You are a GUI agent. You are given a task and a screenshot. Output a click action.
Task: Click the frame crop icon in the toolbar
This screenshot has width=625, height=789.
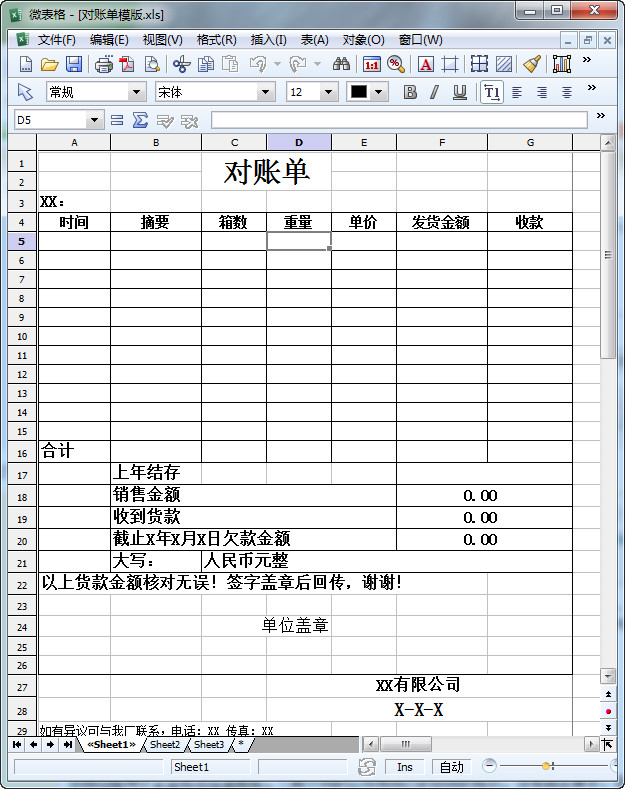[450, 64]
